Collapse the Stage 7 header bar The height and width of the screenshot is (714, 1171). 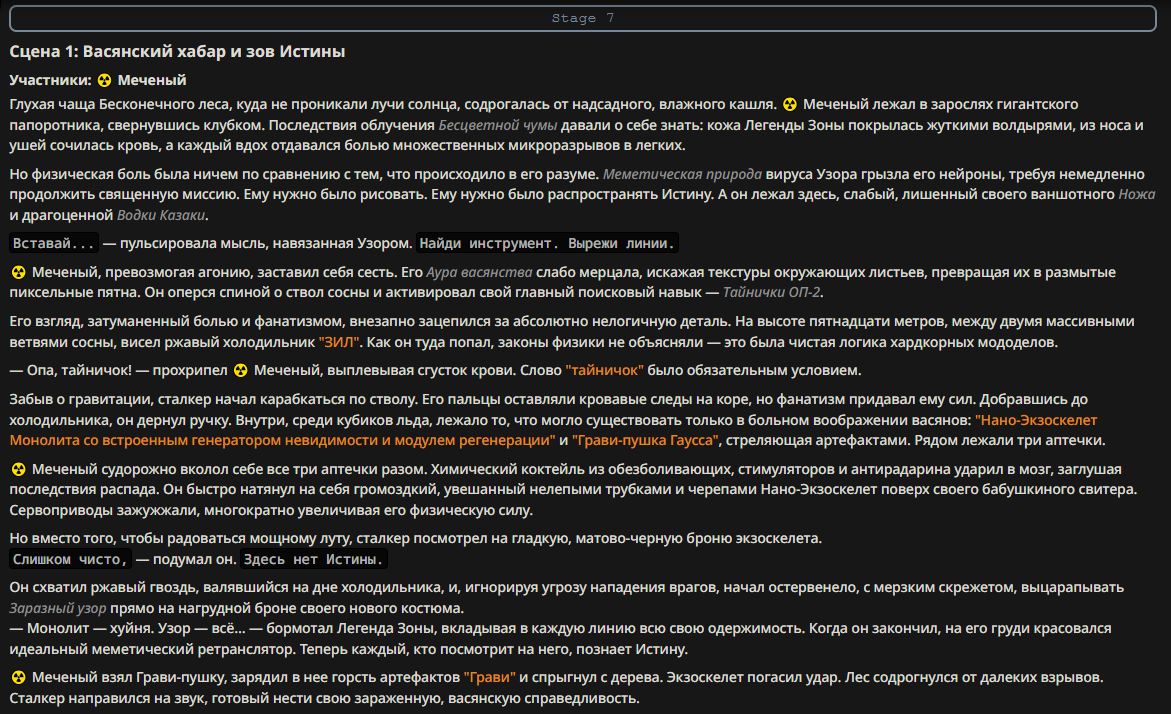[x=583, y=19]
